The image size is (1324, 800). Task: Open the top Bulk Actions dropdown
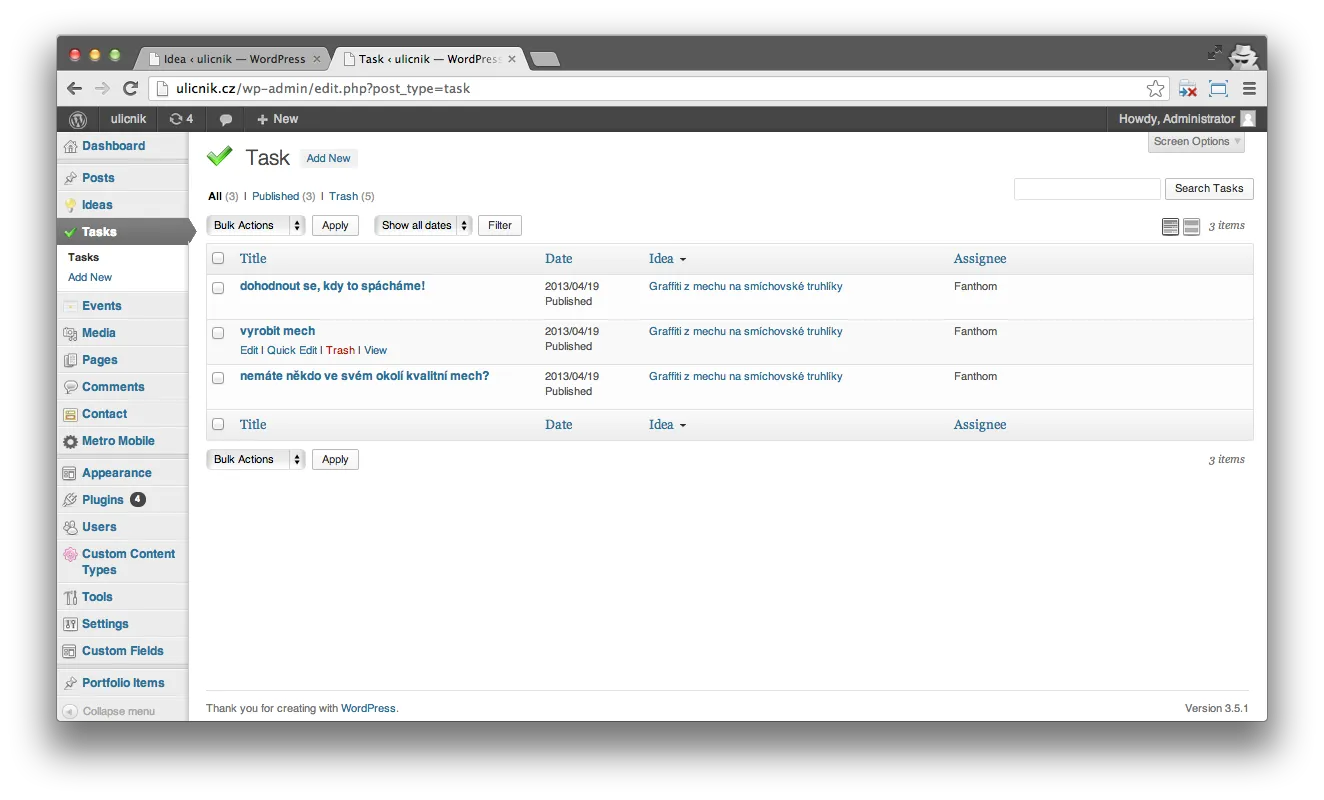255,226
